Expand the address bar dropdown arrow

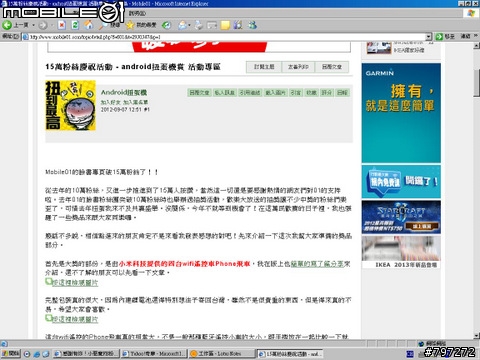[x=429, y=37]
